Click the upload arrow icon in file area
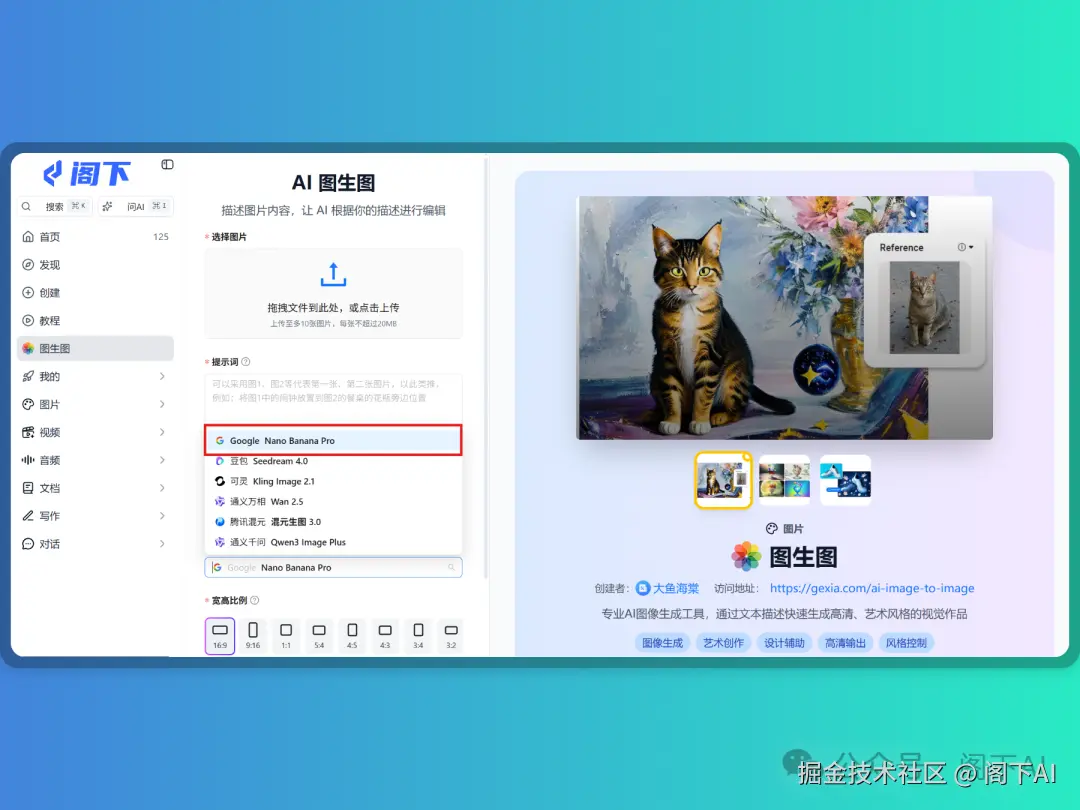Screen dimensions: 1080x810 pos(333,274)
